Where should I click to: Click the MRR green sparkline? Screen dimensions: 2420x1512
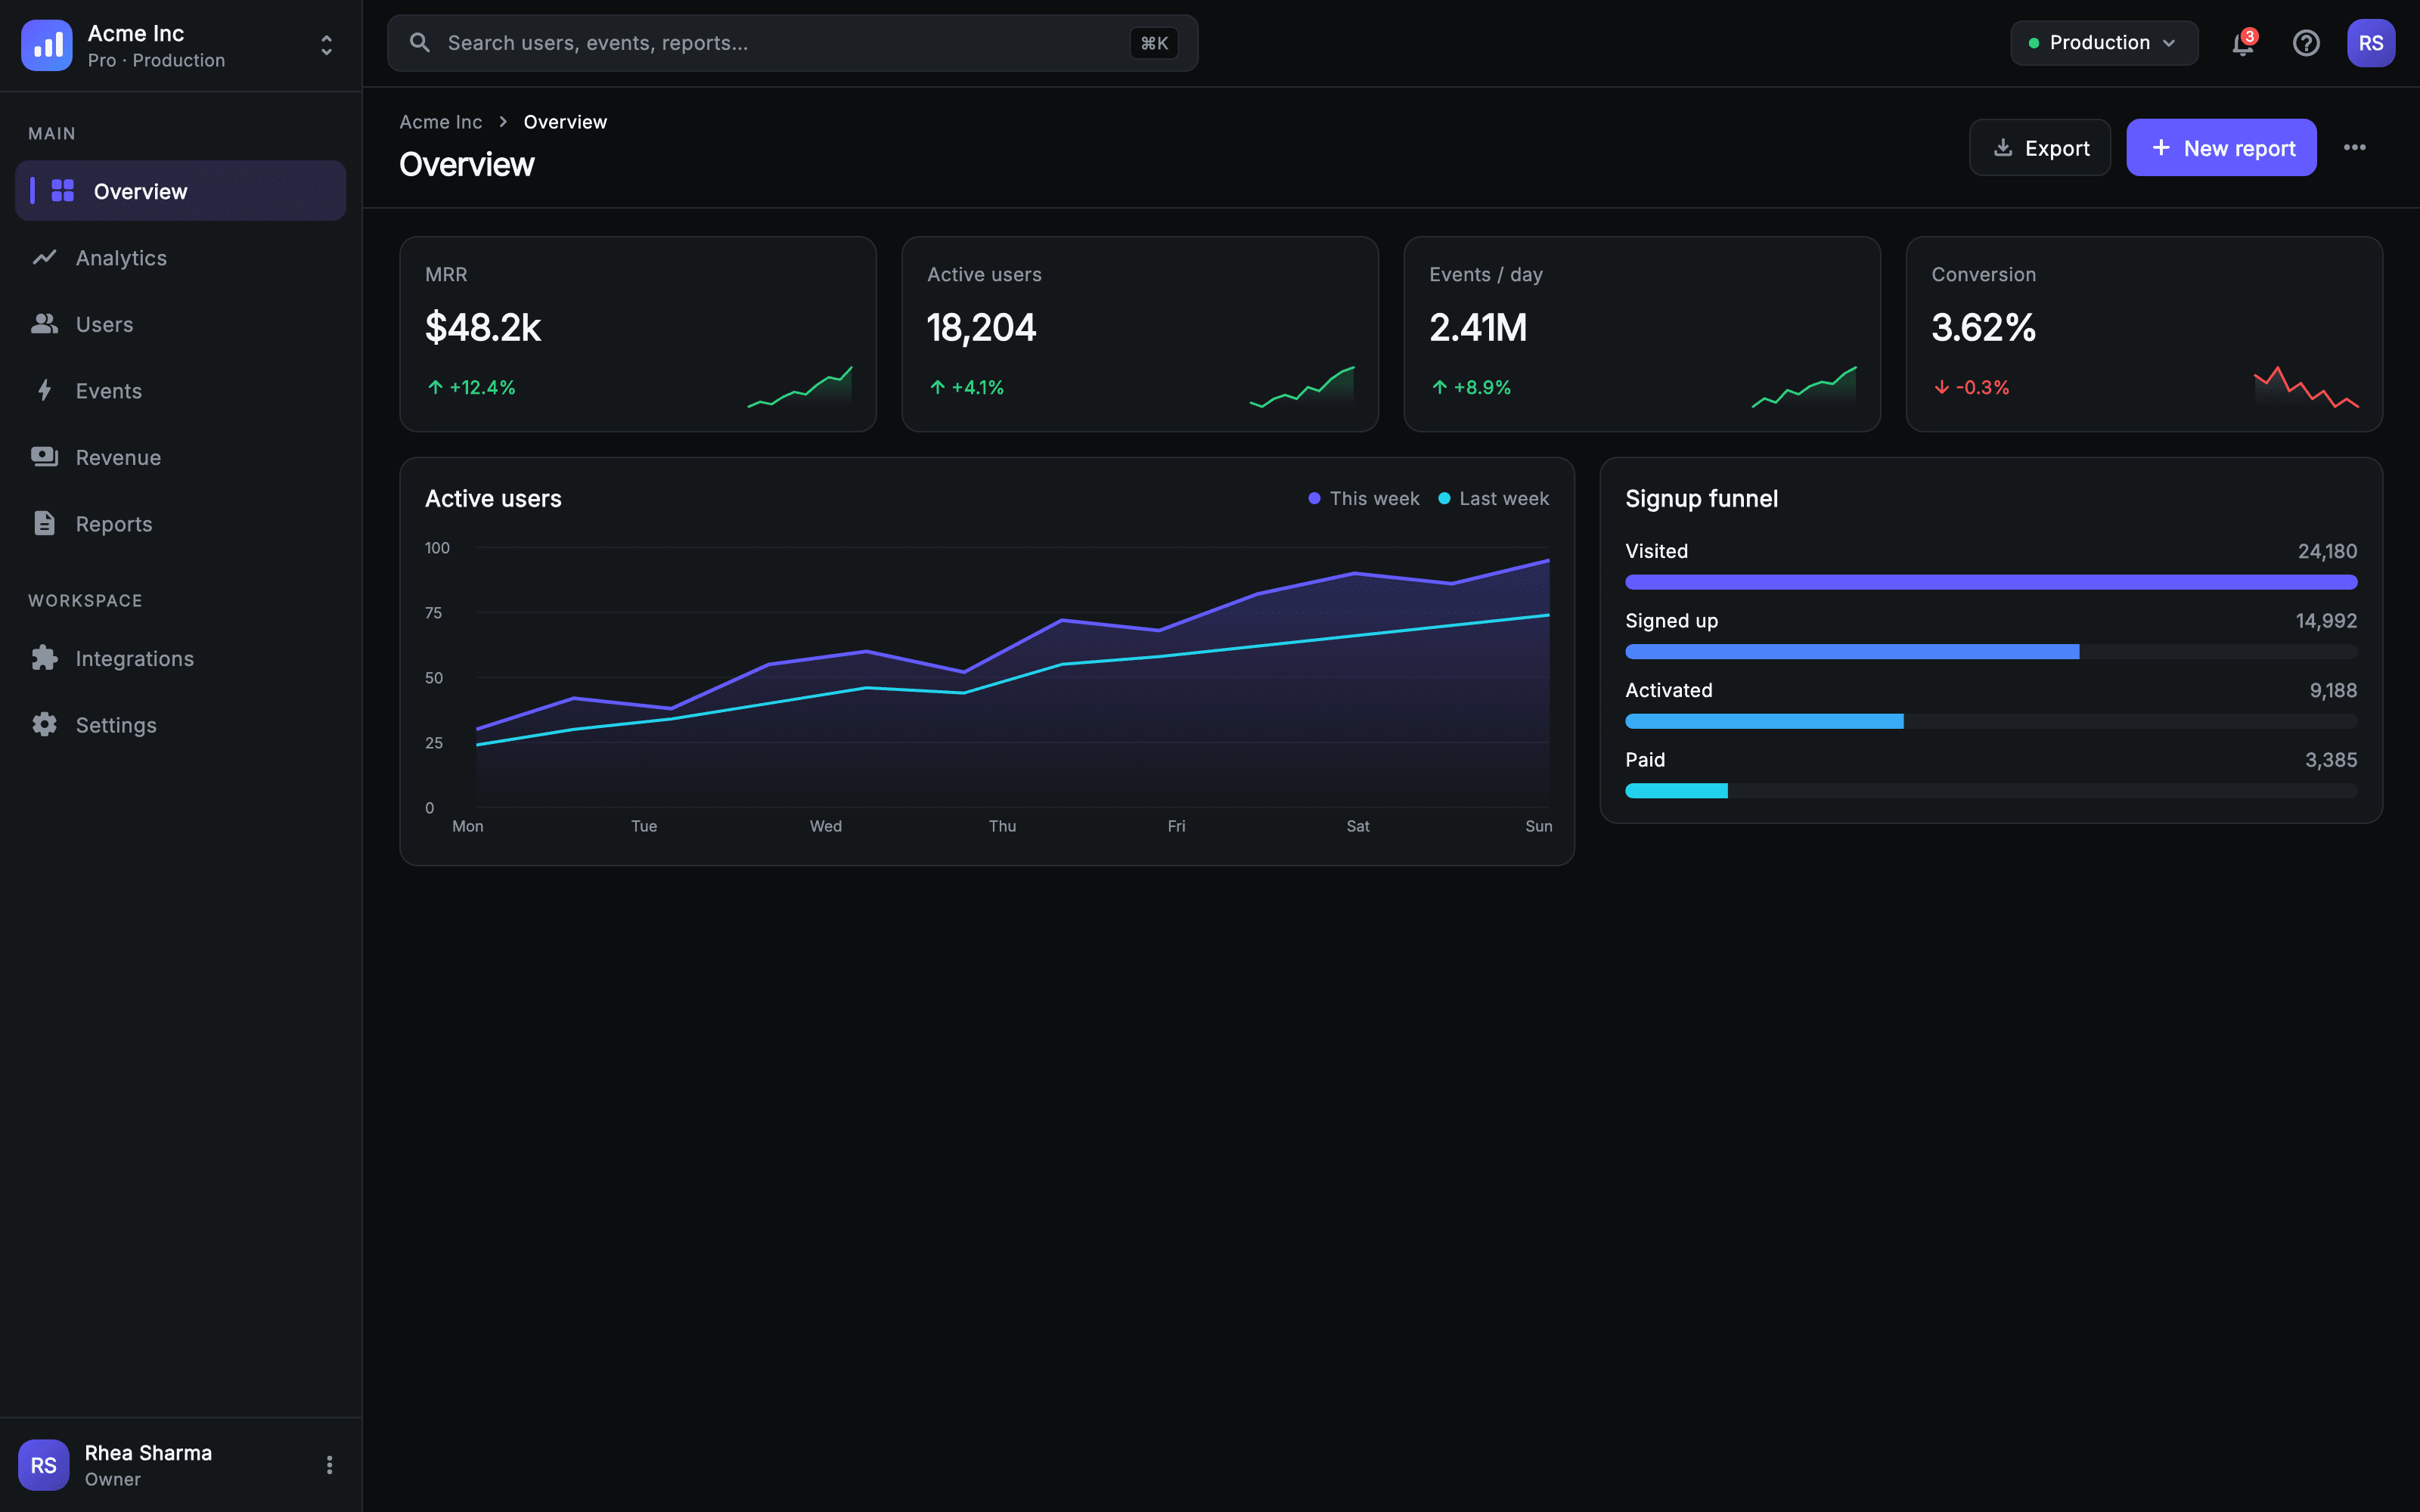[800, 387]
